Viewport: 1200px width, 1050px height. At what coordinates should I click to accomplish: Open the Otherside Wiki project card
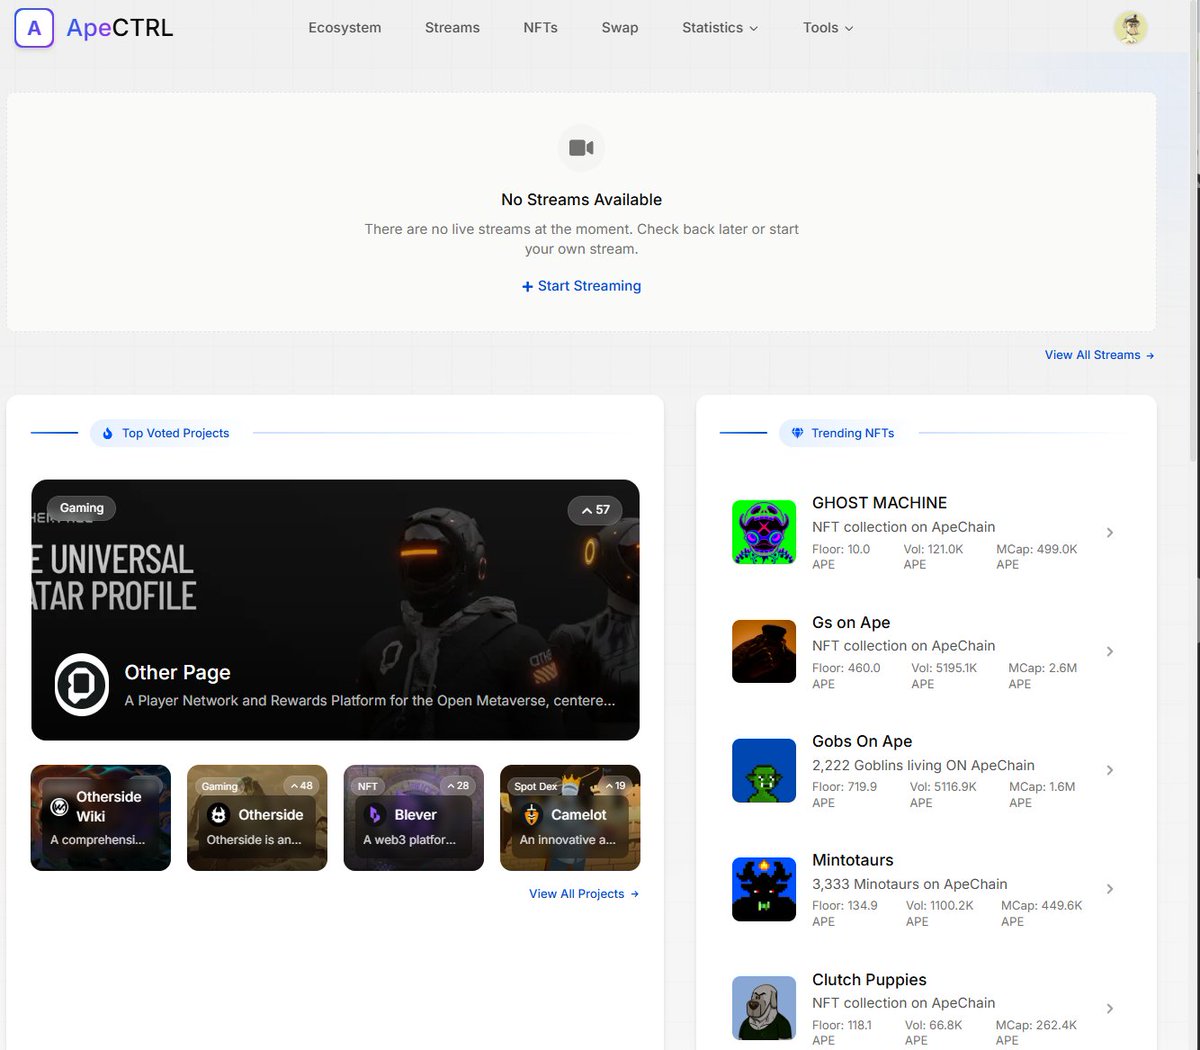[101, 818]
